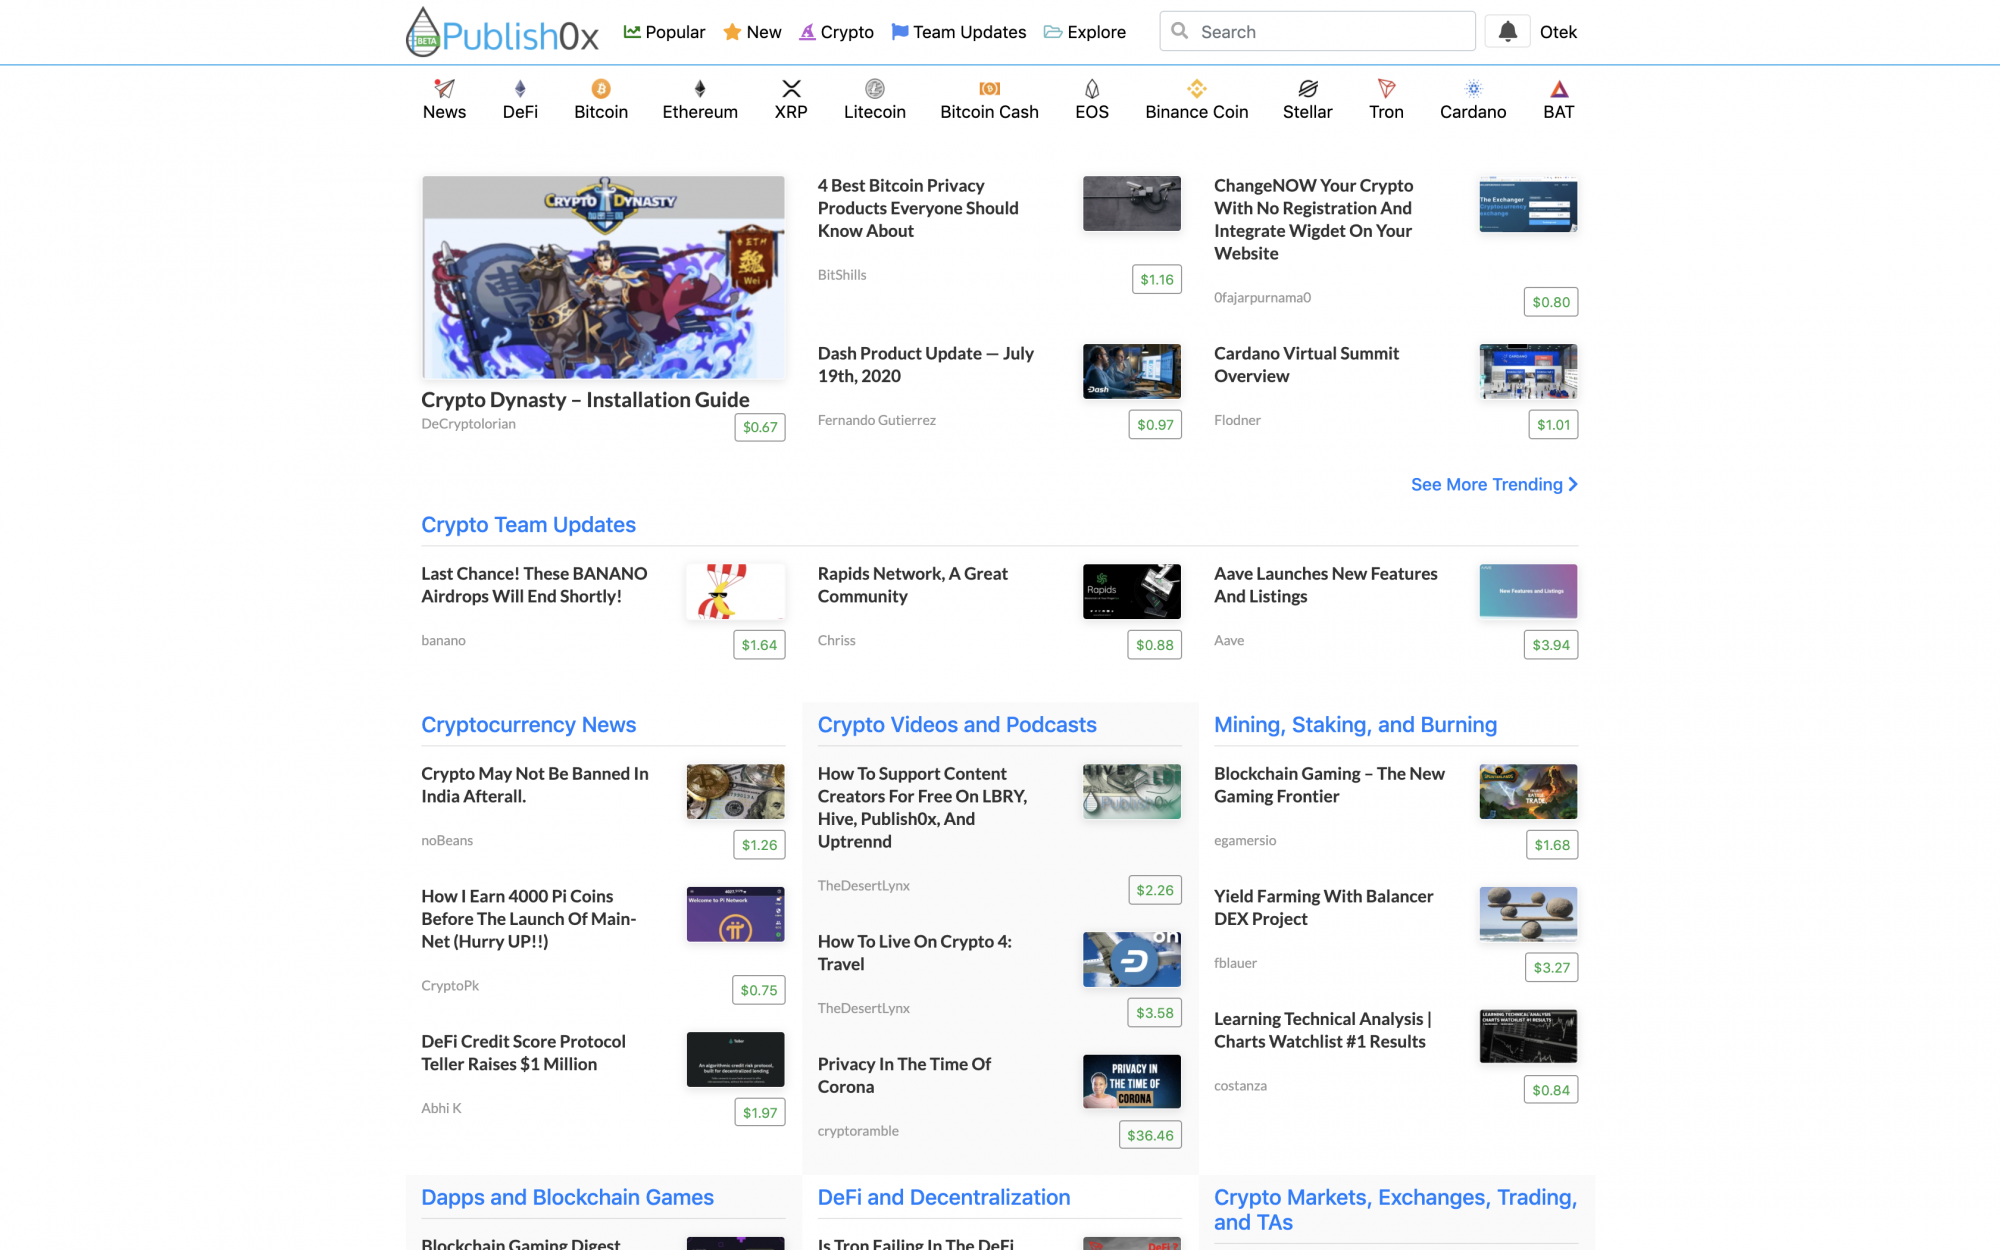Open Crypto Markets, Exchanges, Trading heading
This screenshot has height=1250, width=2000.
coord(1395,1210)
